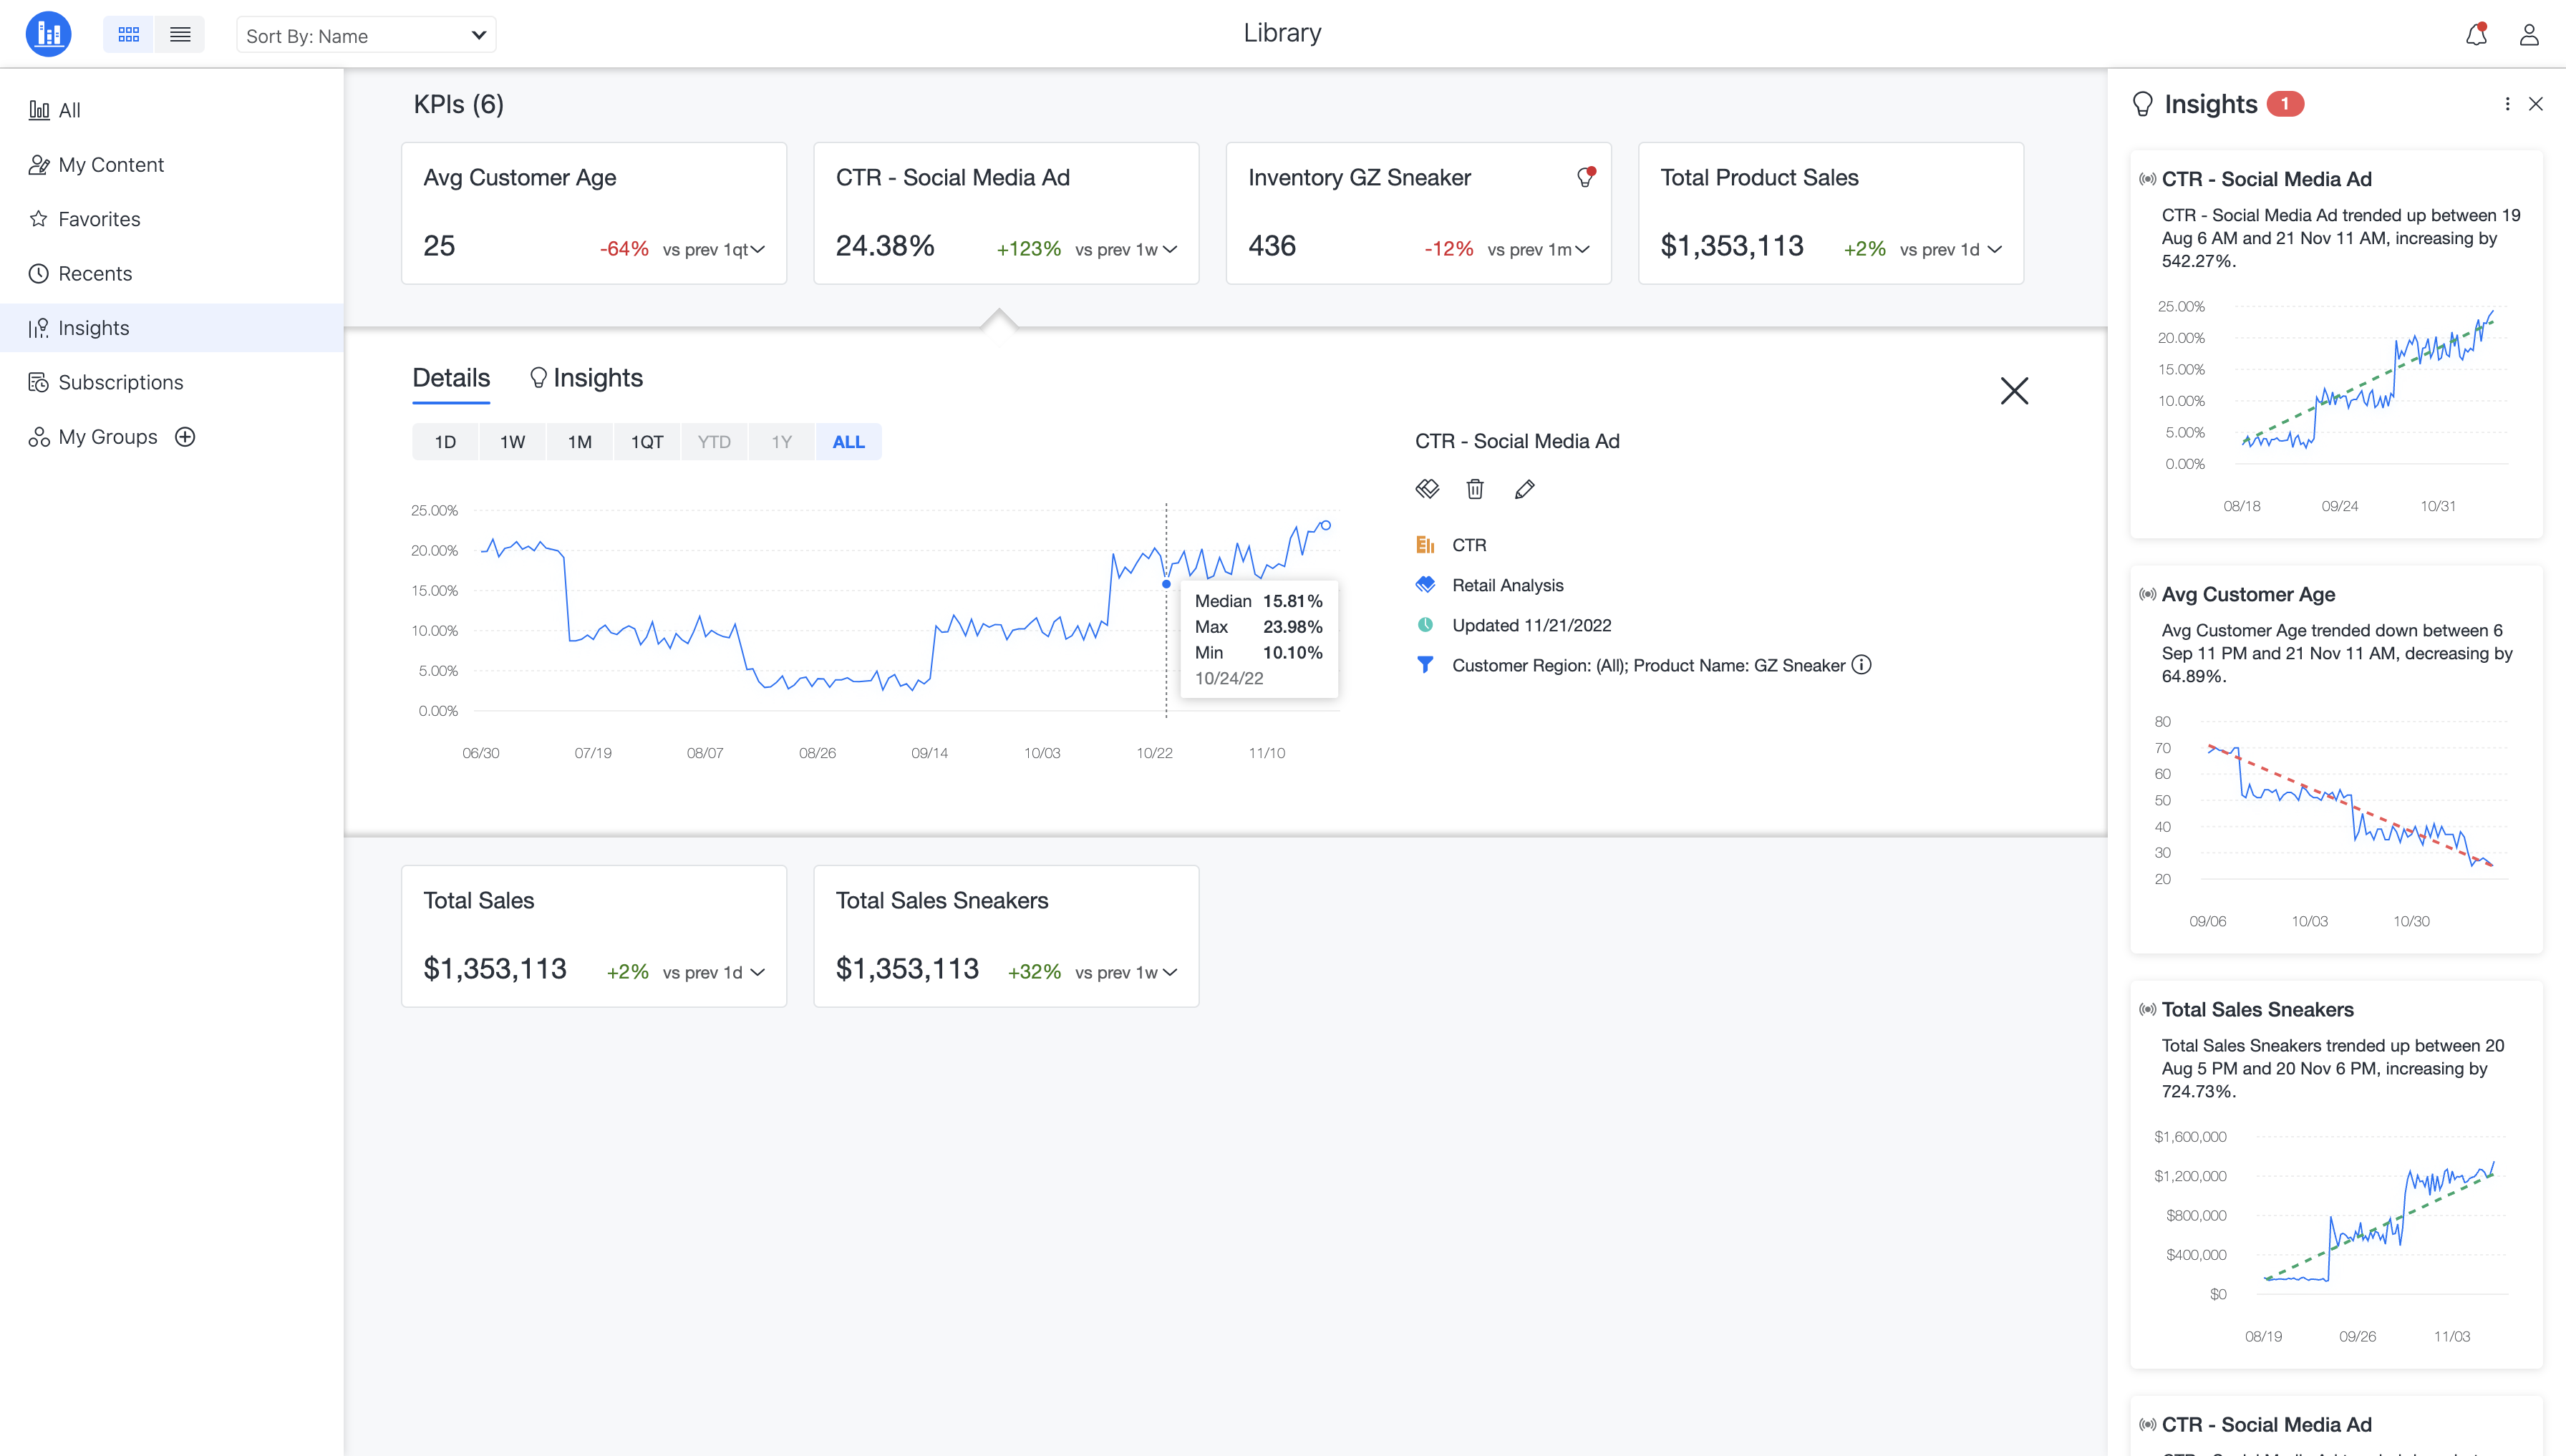Open the notifications bell
This screenshot has height=1456, width=2566.
[2476, 35]
